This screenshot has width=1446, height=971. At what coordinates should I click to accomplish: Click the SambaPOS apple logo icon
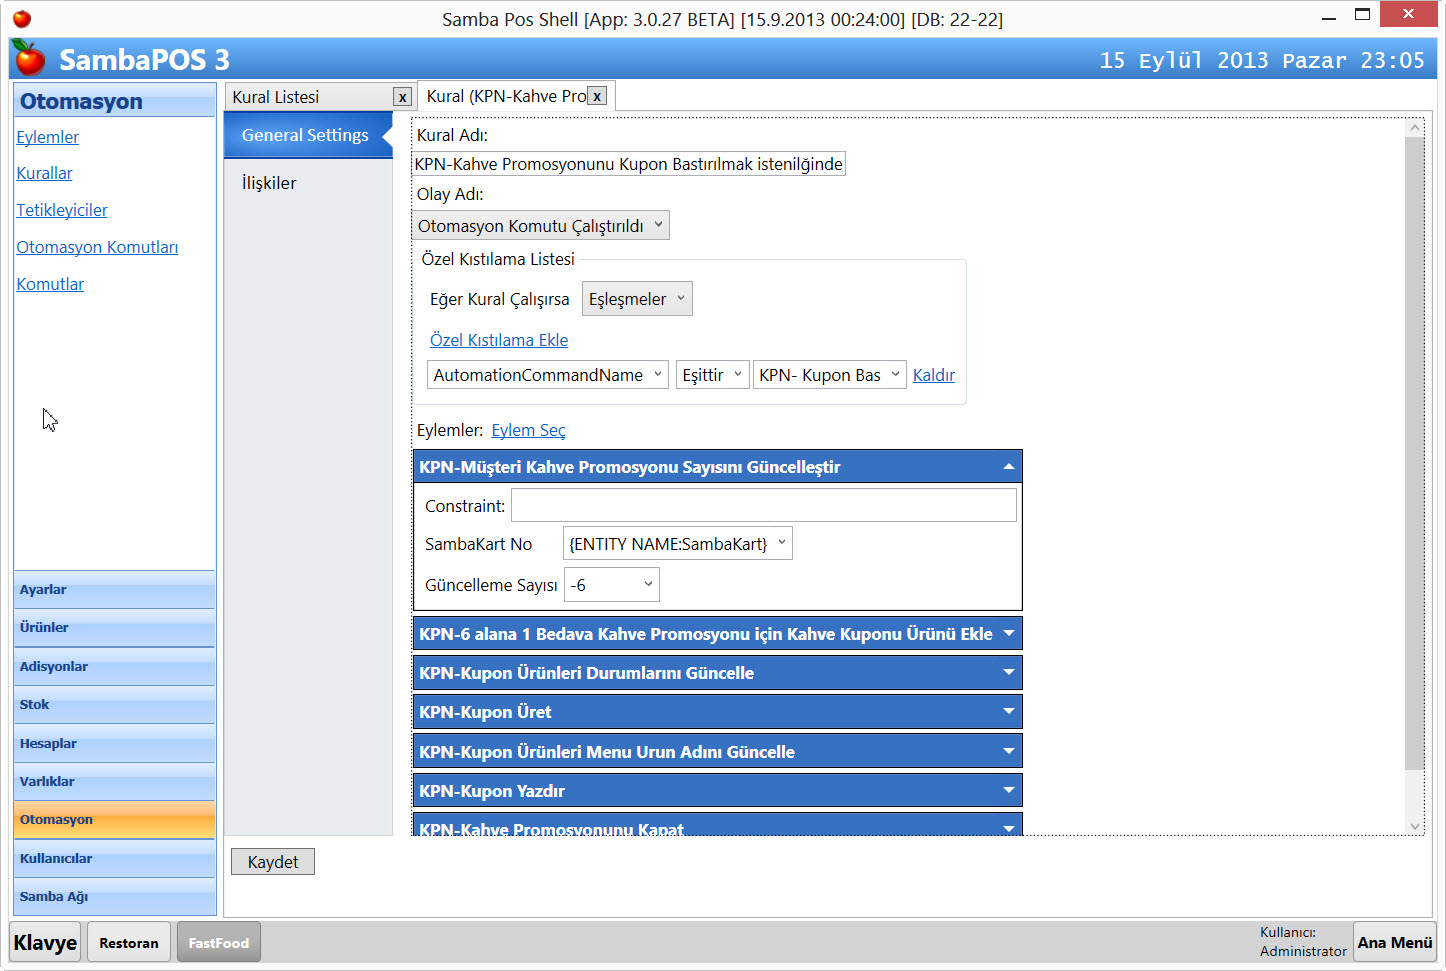(29, 59)
